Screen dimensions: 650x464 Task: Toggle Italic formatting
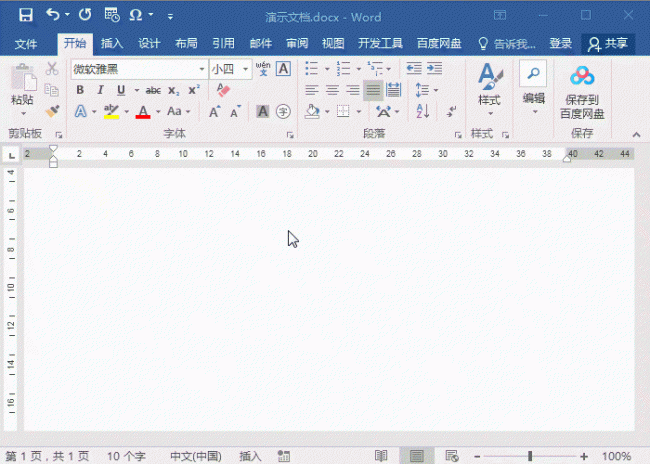(x=100, y=90)
